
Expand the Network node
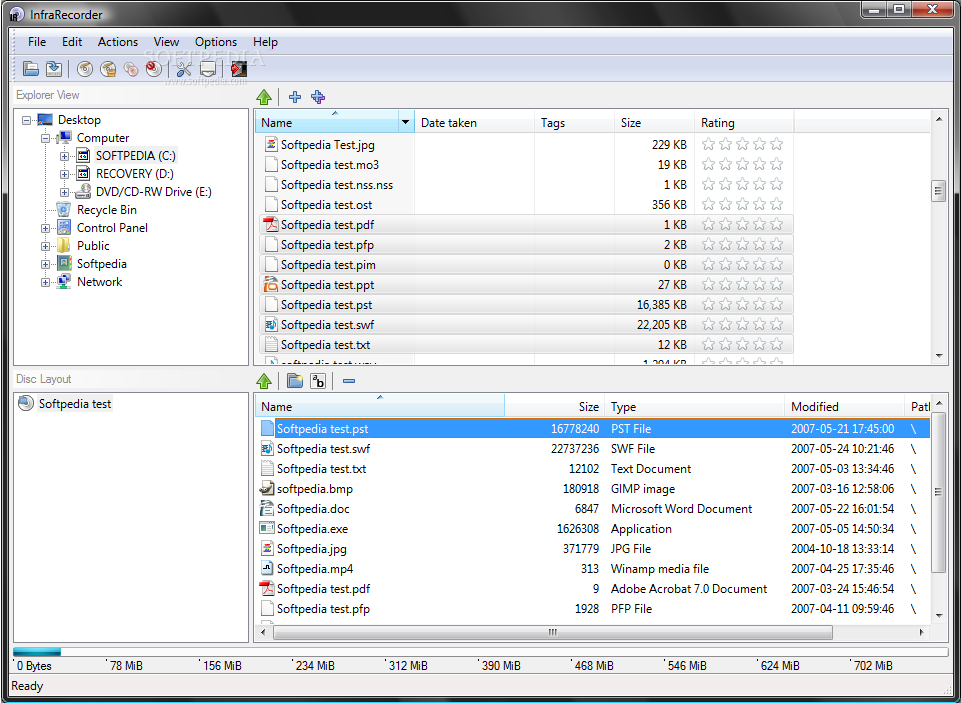[45, 283]
